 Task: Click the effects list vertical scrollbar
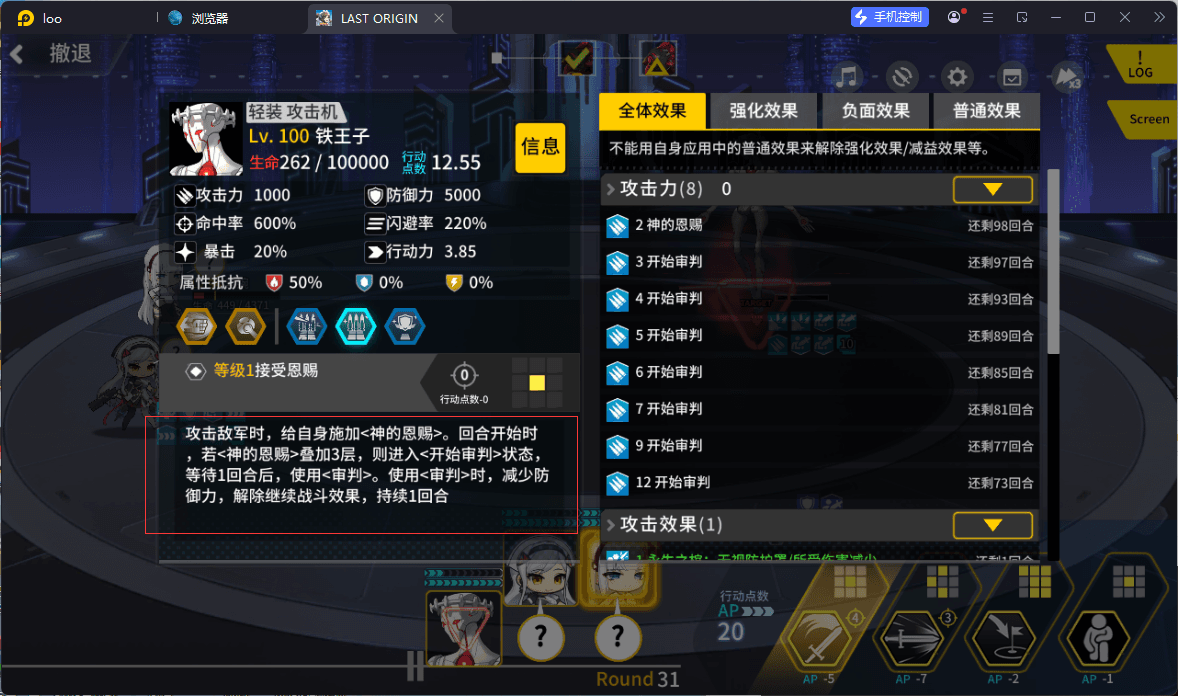(x=1053, y=262)
